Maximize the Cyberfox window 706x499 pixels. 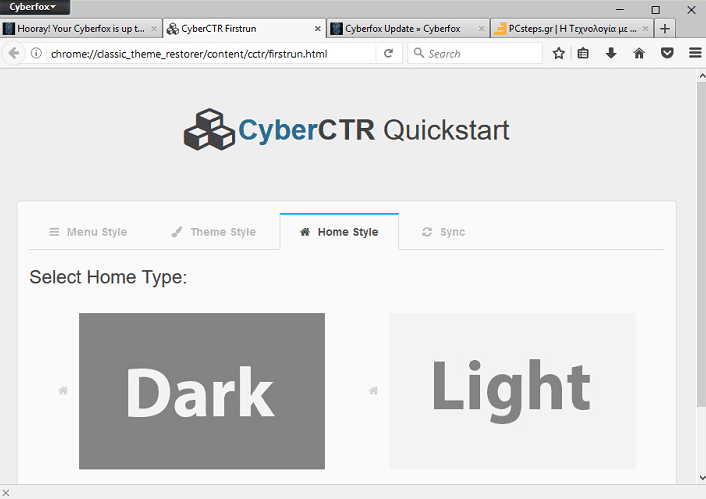(656, 9)
